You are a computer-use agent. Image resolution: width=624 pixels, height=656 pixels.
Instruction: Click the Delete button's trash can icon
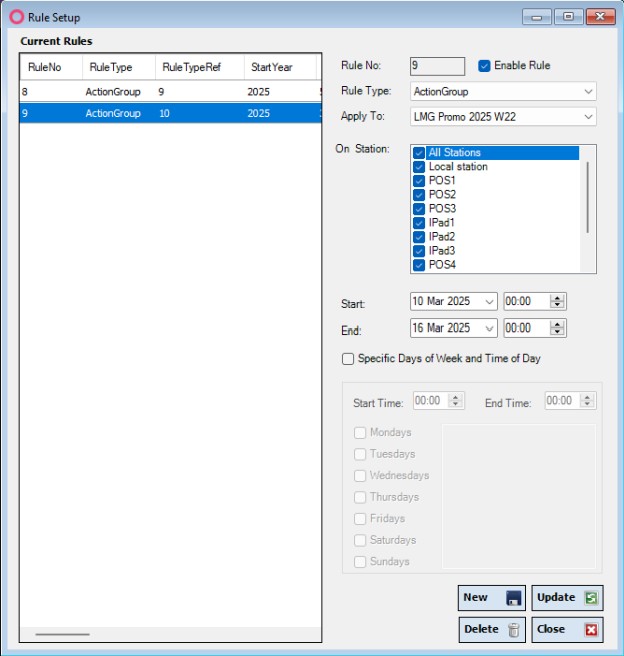coord(513,630)
